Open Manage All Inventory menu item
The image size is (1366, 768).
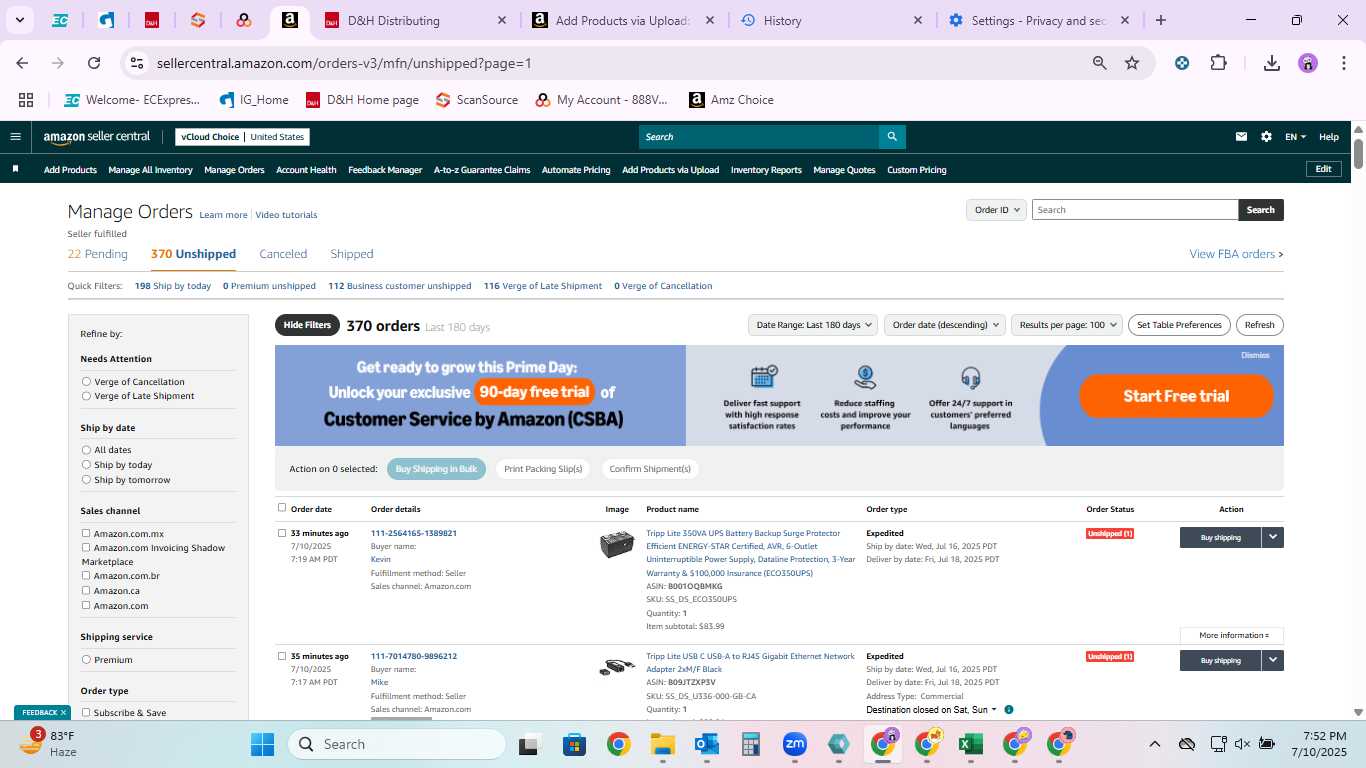click(150, 170)
